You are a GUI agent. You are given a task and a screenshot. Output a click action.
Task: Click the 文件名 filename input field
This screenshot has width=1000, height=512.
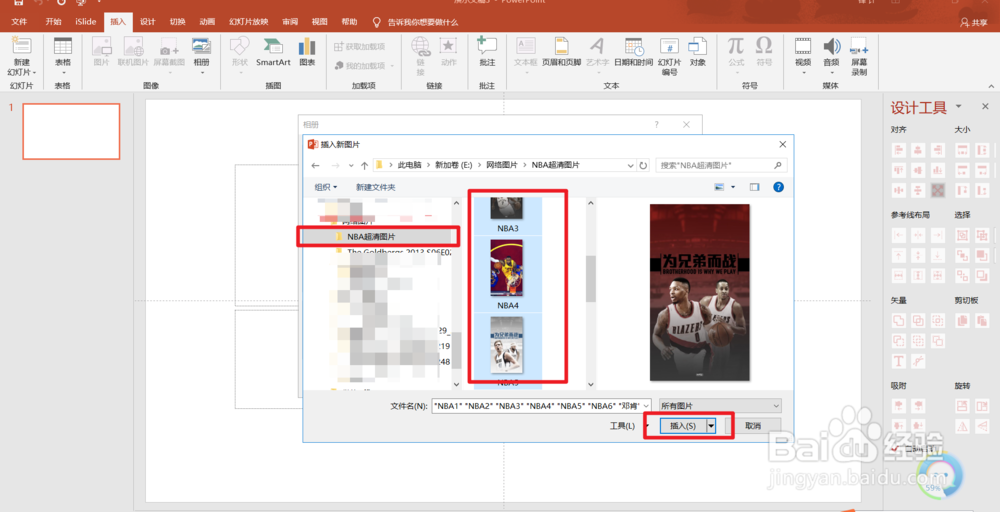tap(541, 406)
